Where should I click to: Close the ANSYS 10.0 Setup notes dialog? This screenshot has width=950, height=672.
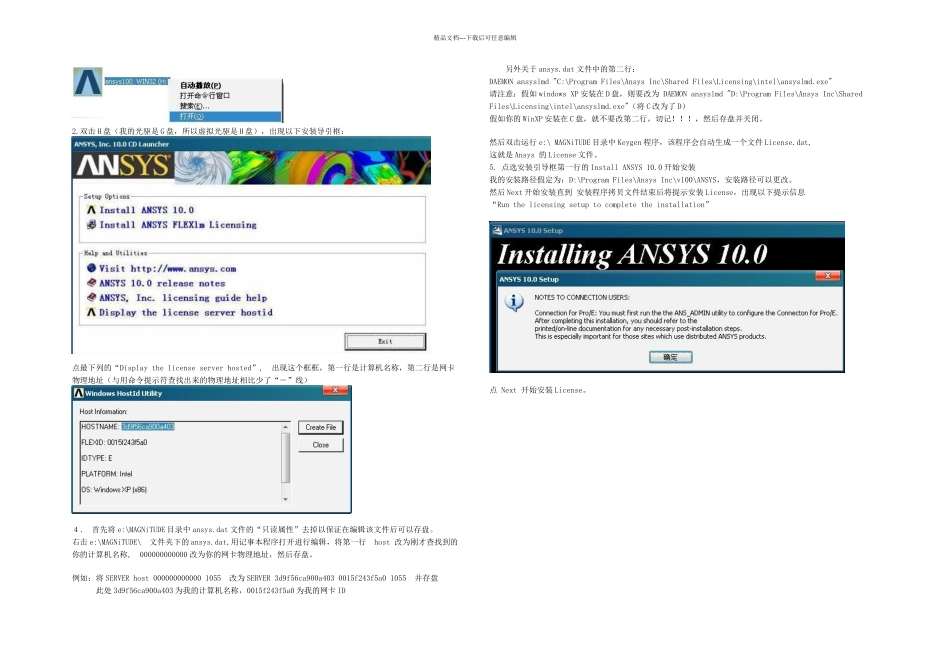[x=828, y=276]
